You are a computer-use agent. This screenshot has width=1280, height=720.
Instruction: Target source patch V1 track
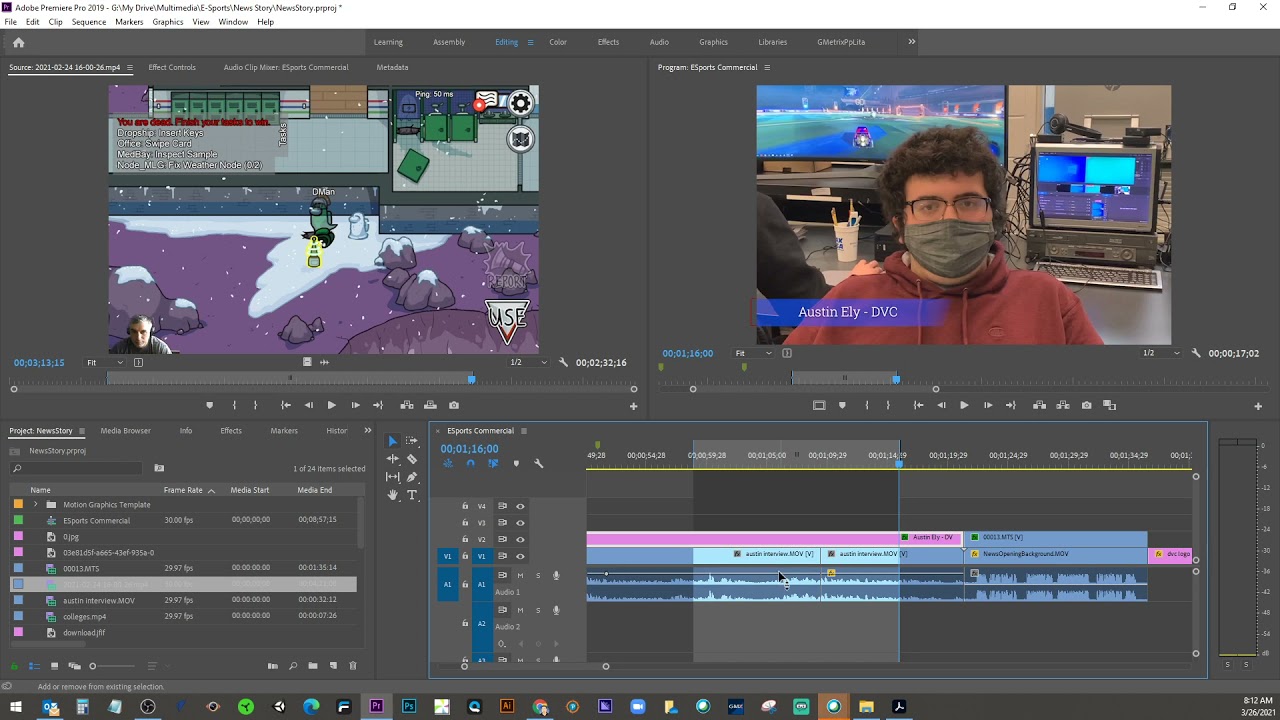[447, 556]
